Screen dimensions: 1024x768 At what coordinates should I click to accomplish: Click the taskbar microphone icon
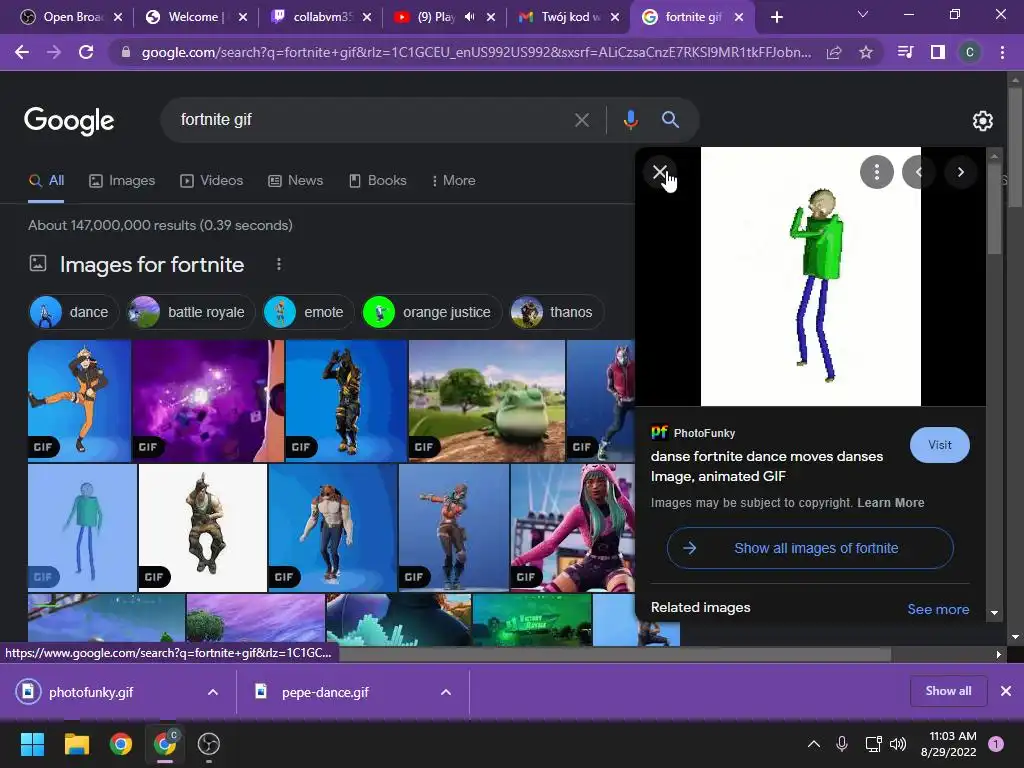click(842, 744)
